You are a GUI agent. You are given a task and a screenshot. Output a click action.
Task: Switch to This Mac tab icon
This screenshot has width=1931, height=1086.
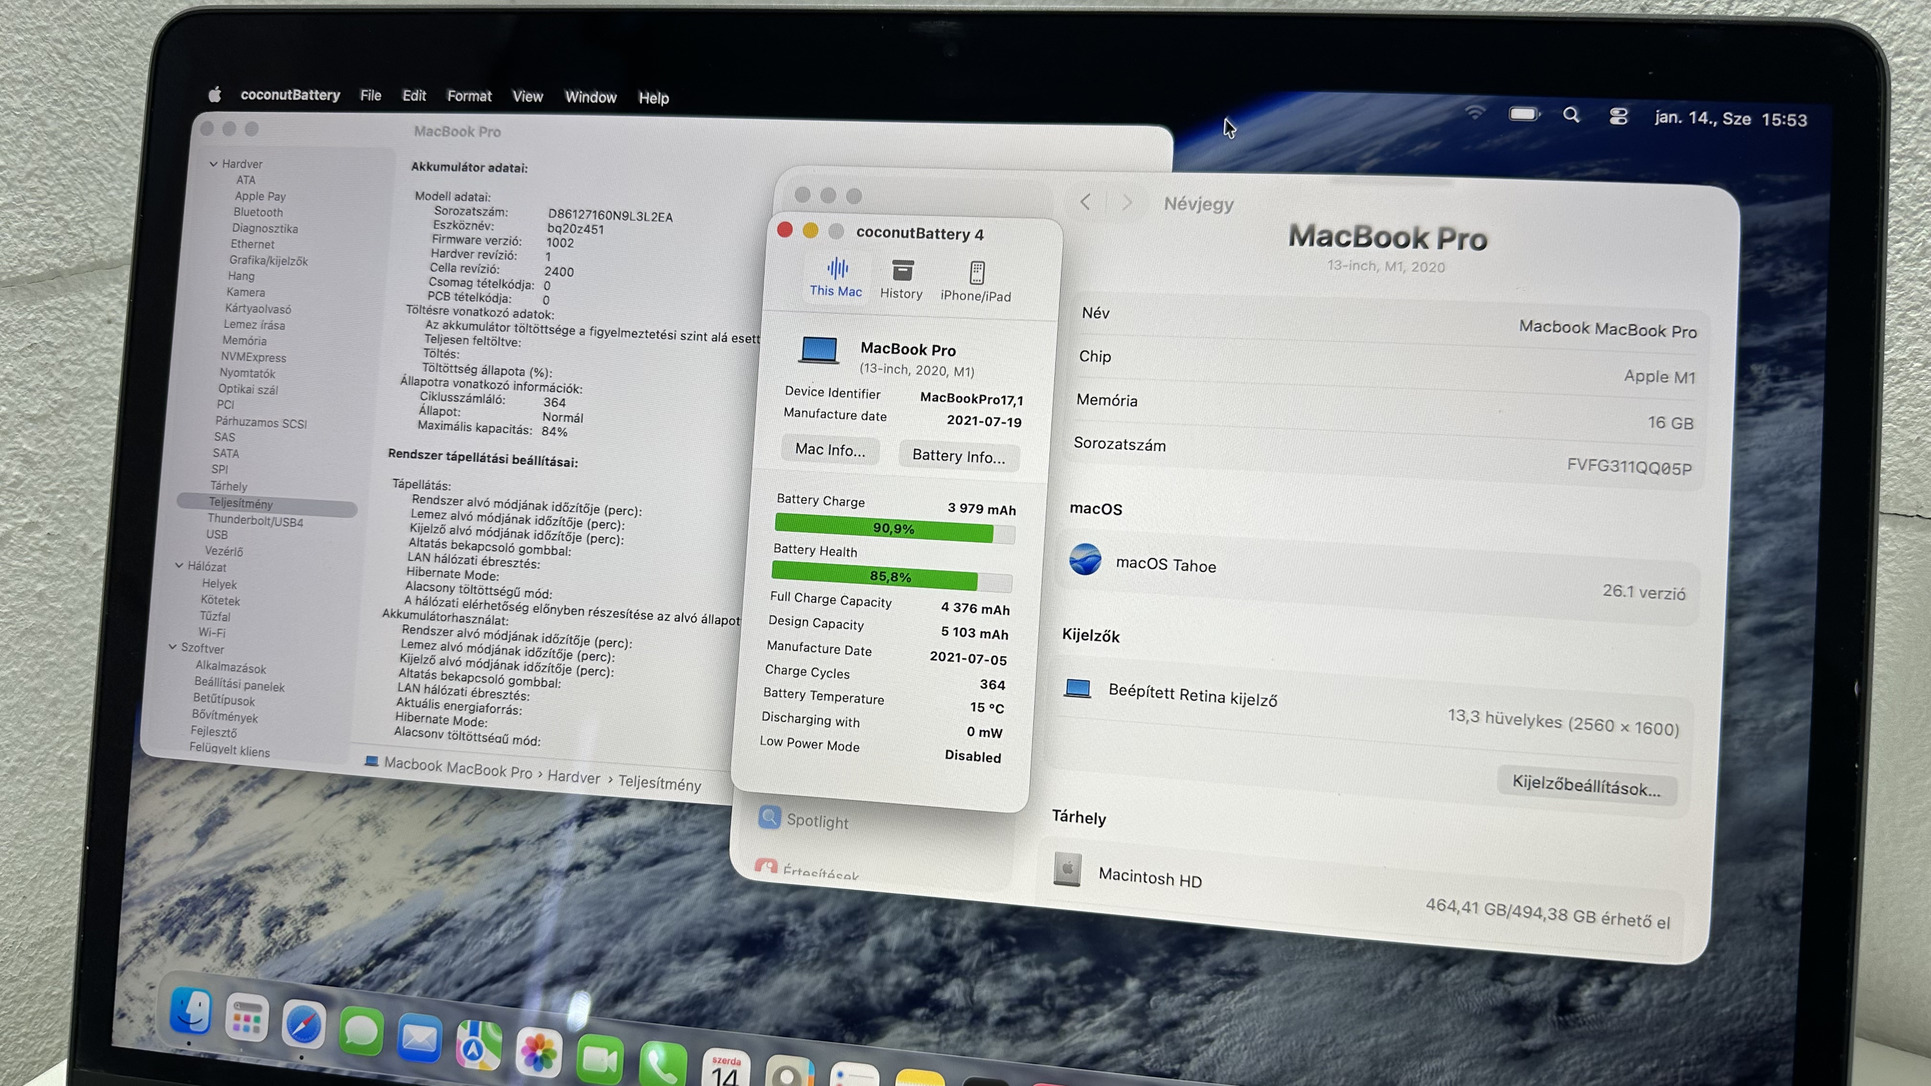(836, 269)
